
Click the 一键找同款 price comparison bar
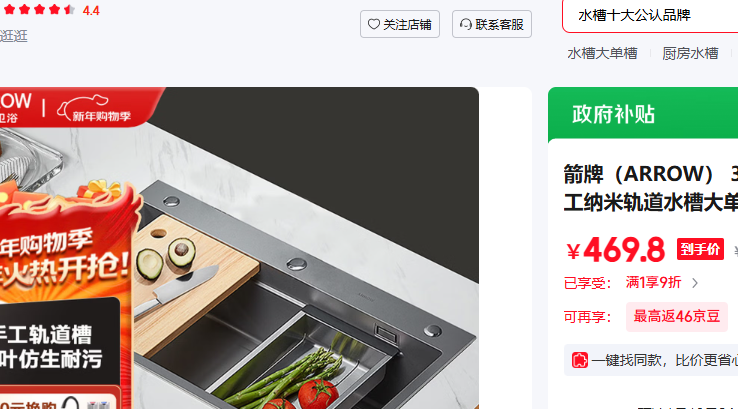(x=651, y=360)
